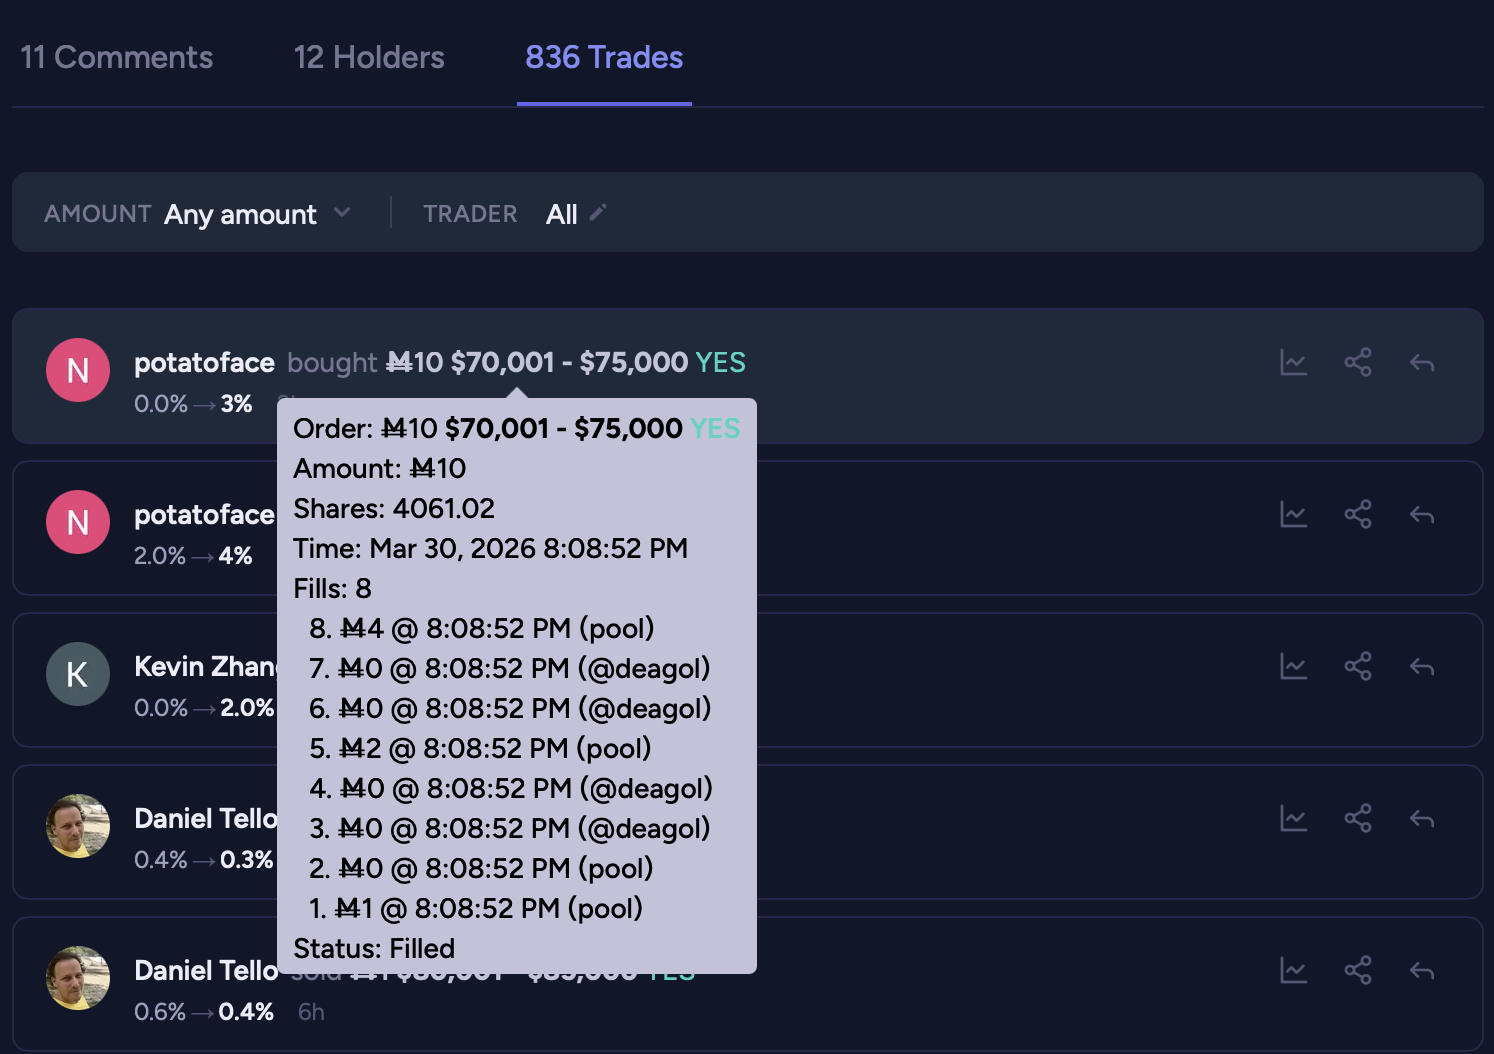1494x1054 pixels.
Task: Open Kevin Zhang's profile link
Action: tap(205, 667)
